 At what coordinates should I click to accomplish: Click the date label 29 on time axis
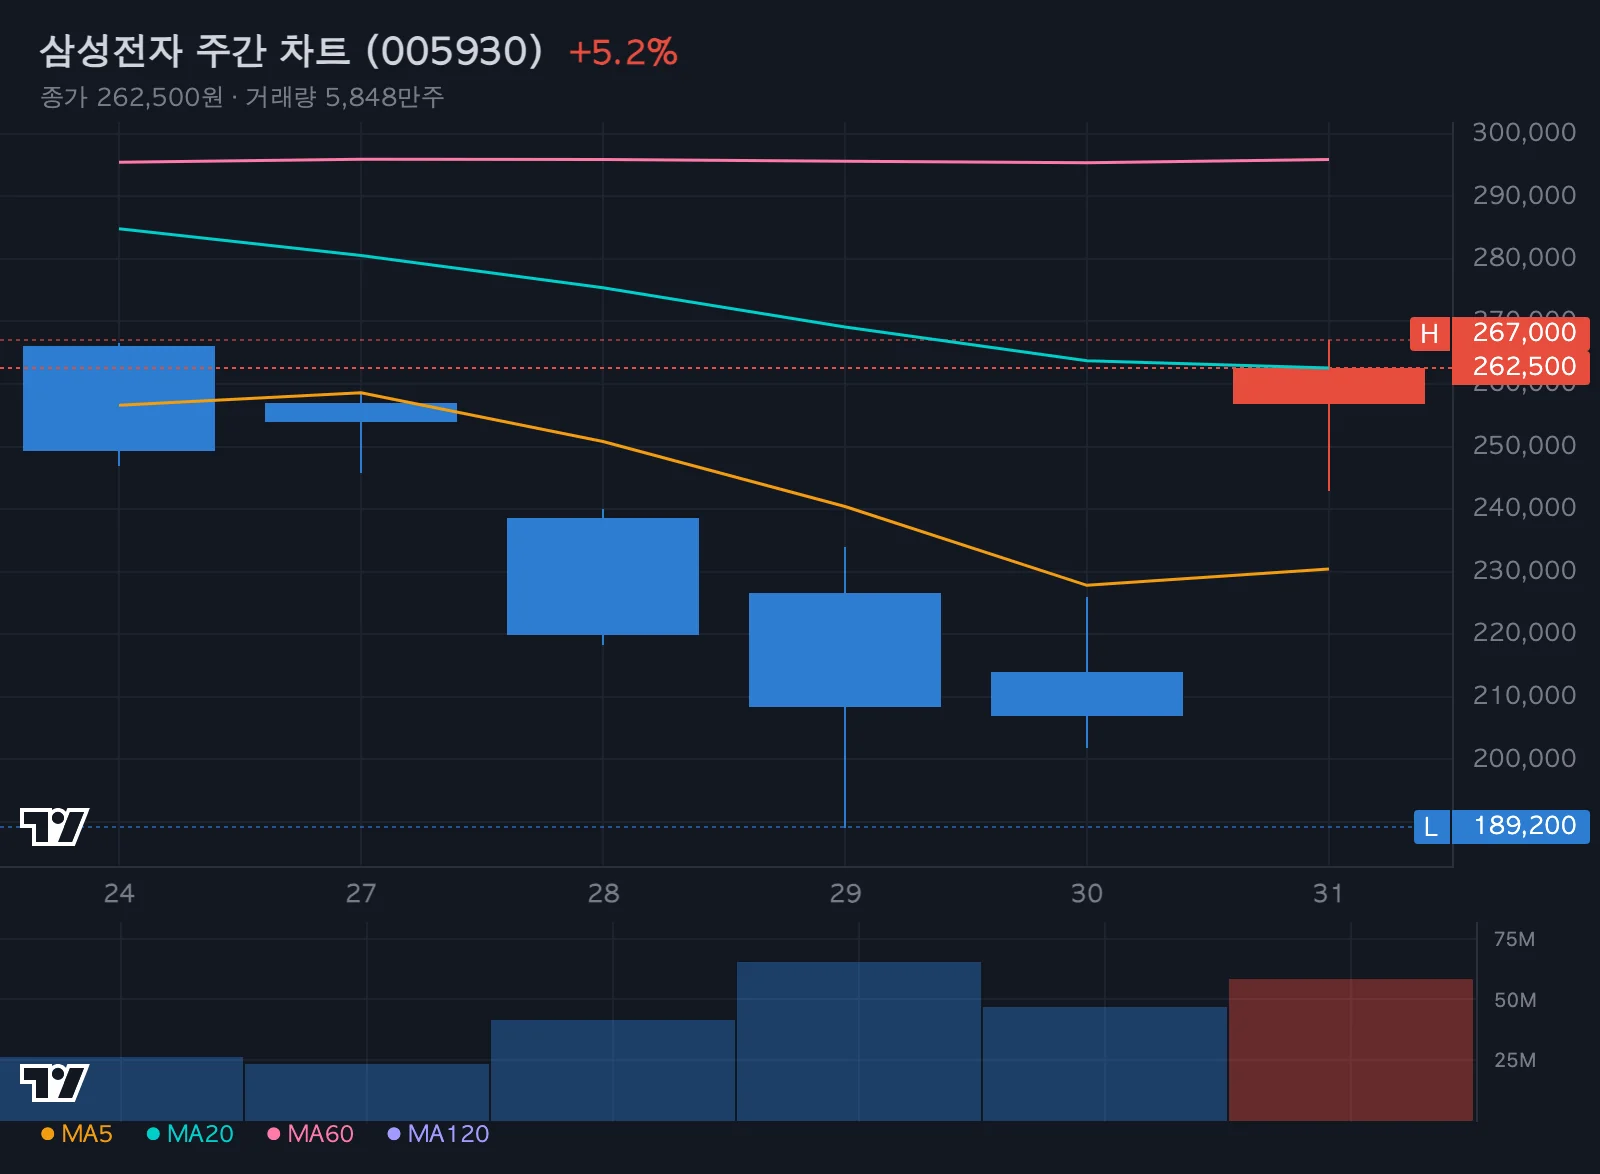tap(845, 893)
